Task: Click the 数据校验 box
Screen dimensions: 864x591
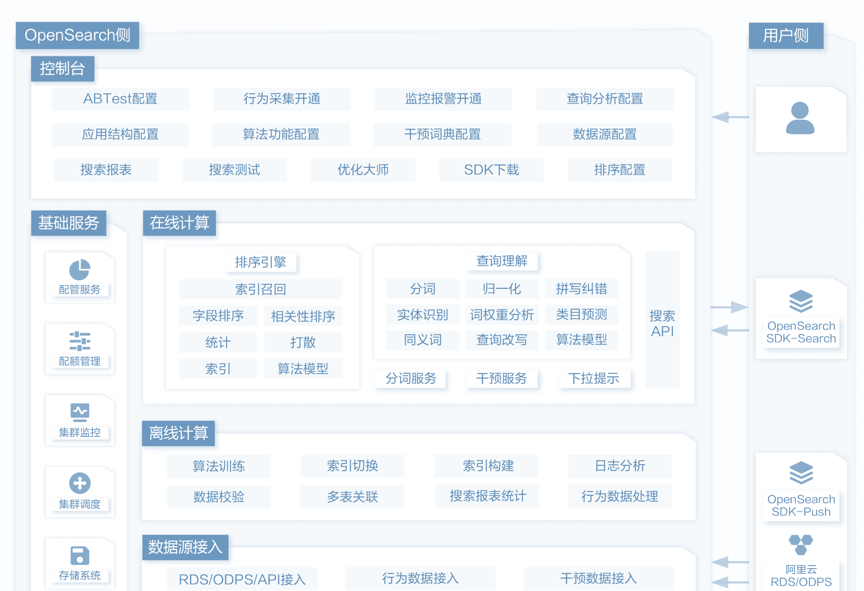Action: point(219,496)
